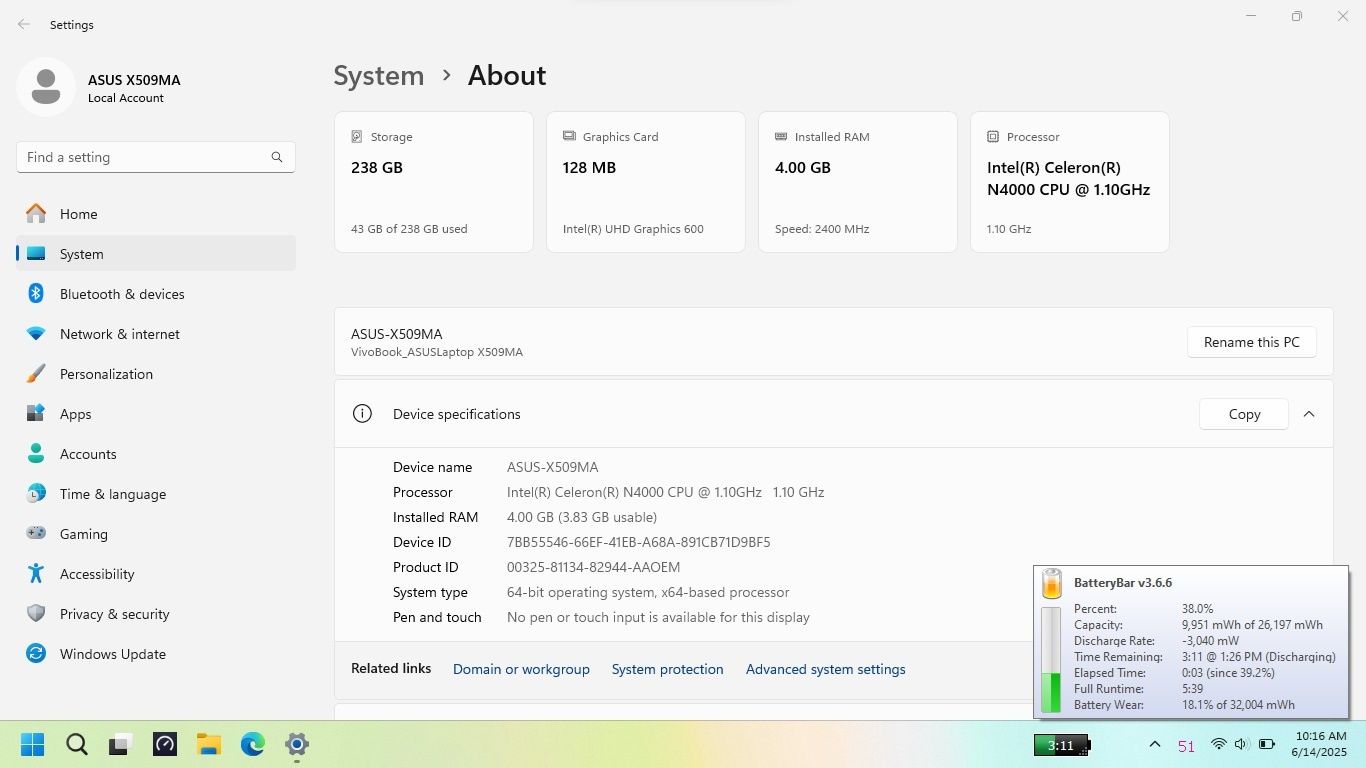Image resolution: width=1366 pixels, height=768 pixels.
Task: Open taskbar Search
Action: coord(77,745)
